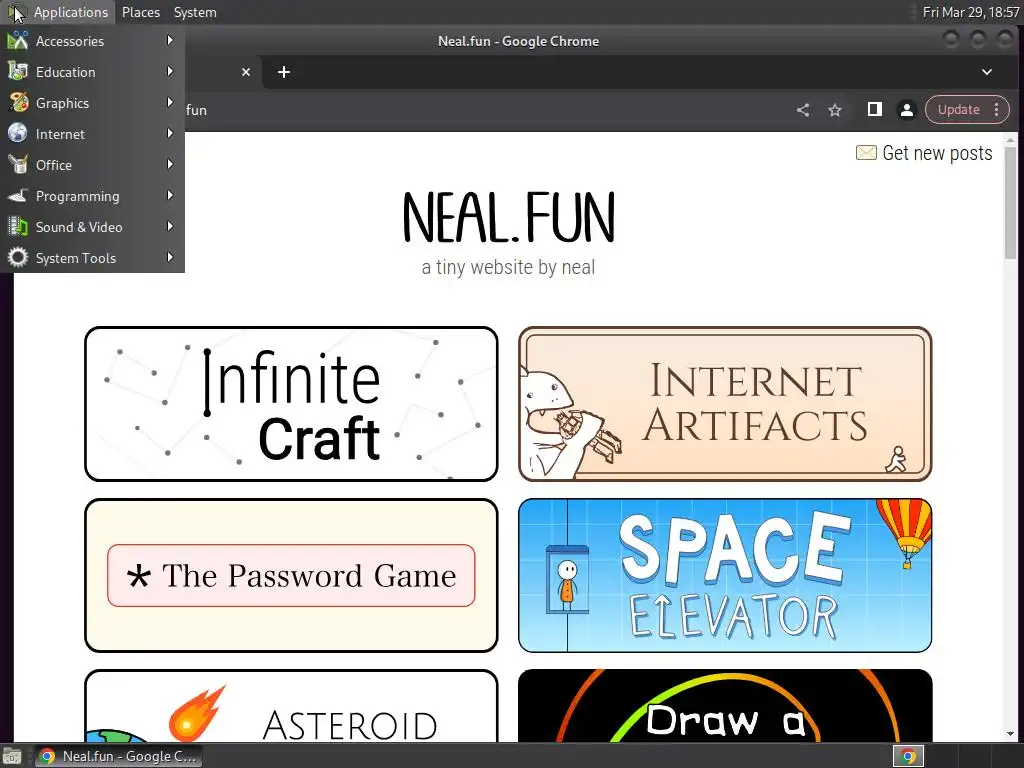Click the Office category icon
The image size is (1024, 768).
(x=18, y=165)
